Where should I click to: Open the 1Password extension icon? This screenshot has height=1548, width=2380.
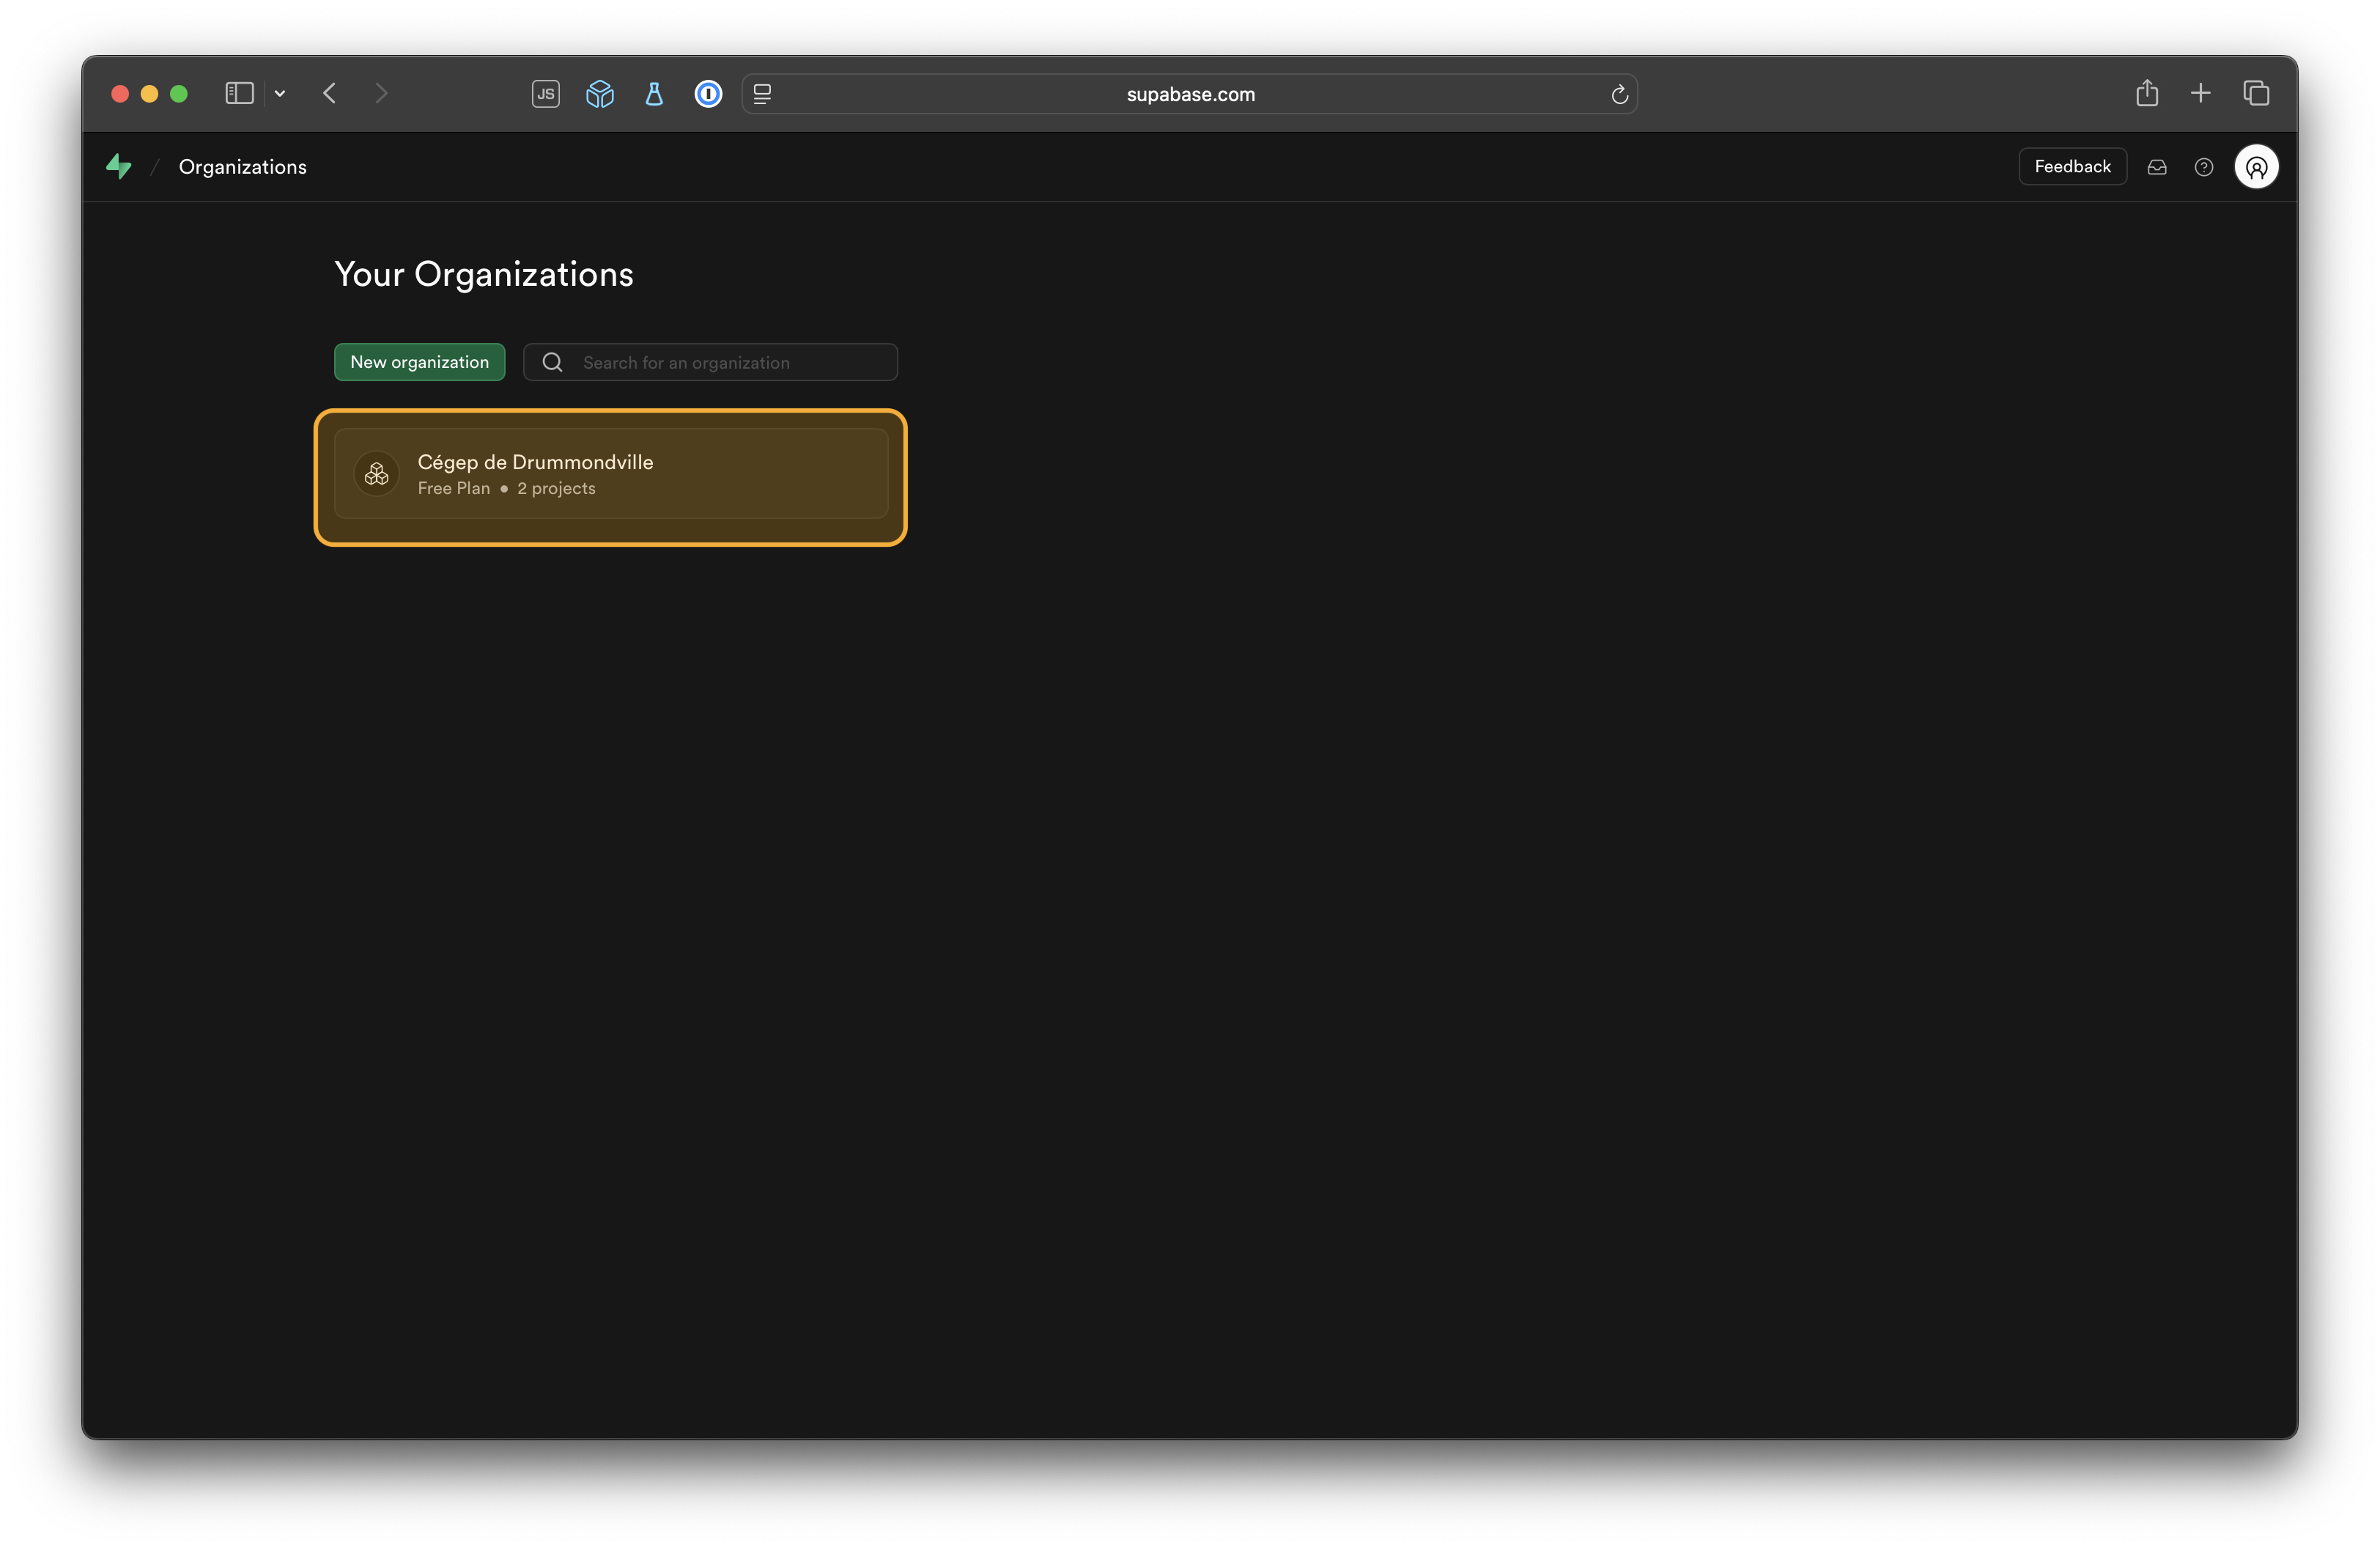point(708,94)
